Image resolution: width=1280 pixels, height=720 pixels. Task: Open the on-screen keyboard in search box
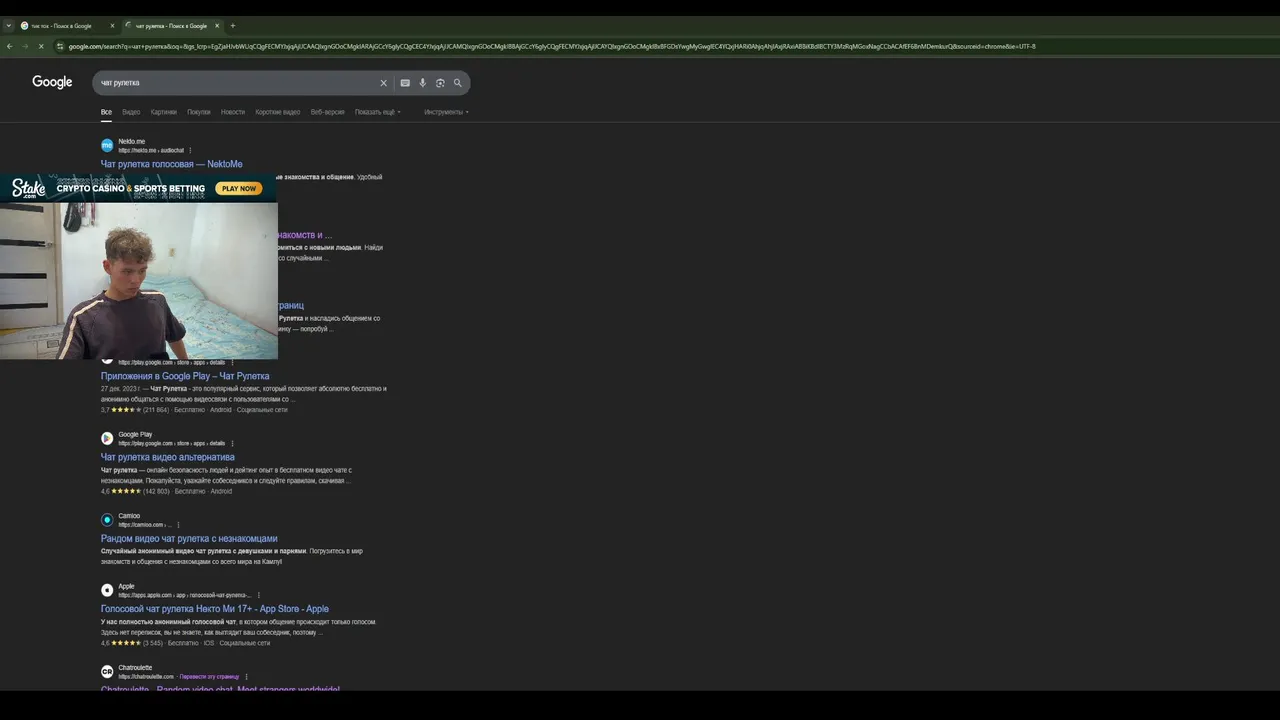405,83
